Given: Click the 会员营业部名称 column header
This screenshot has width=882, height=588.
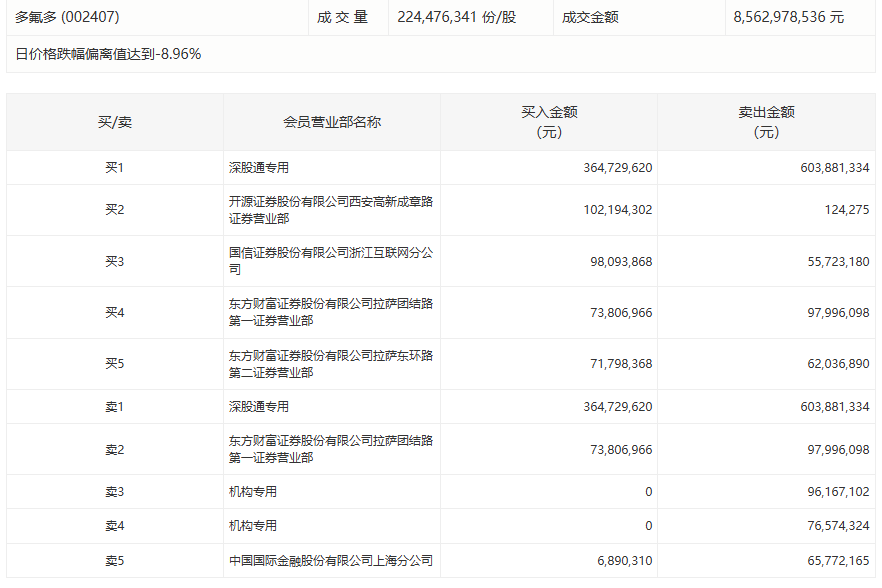Looking at the screenshot, I should point(331,122).
